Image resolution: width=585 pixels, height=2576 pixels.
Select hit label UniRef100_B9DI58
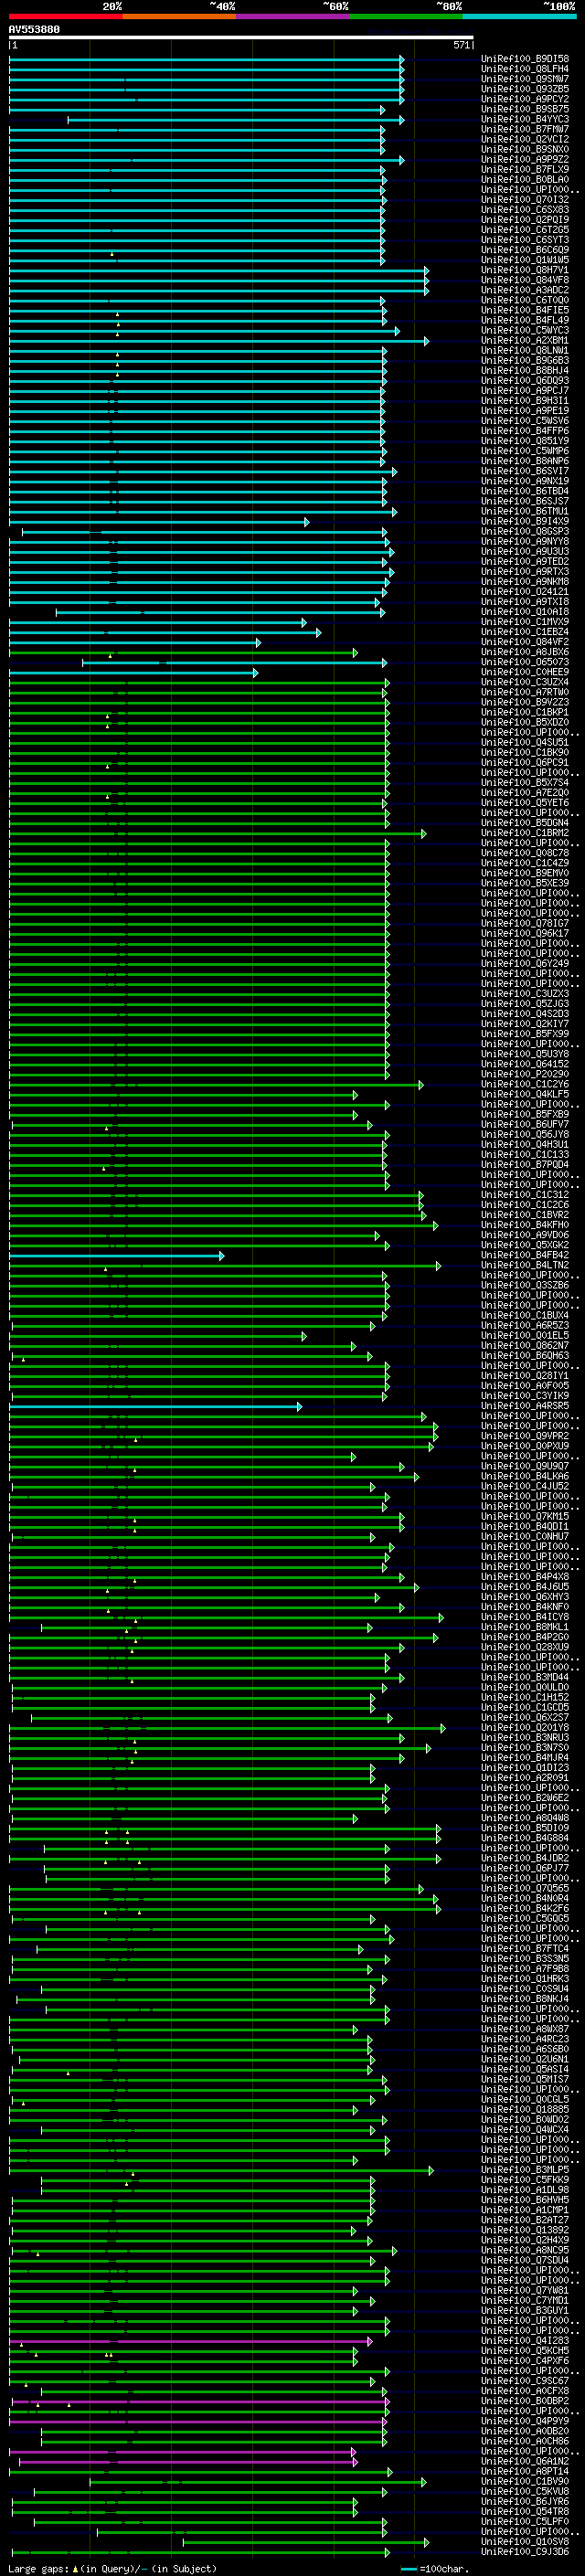(x=525, y=59)
